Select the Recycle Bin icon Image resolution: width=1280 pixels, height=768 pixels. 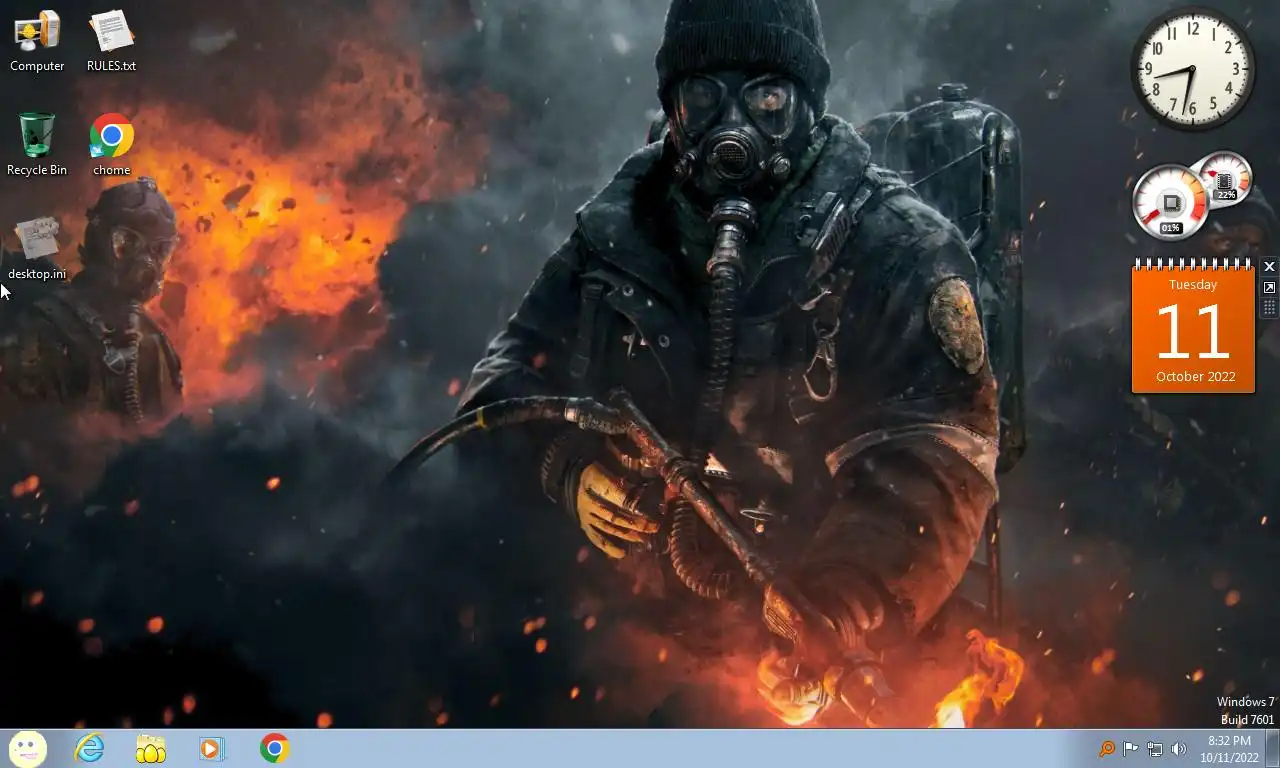click(37, 145)
